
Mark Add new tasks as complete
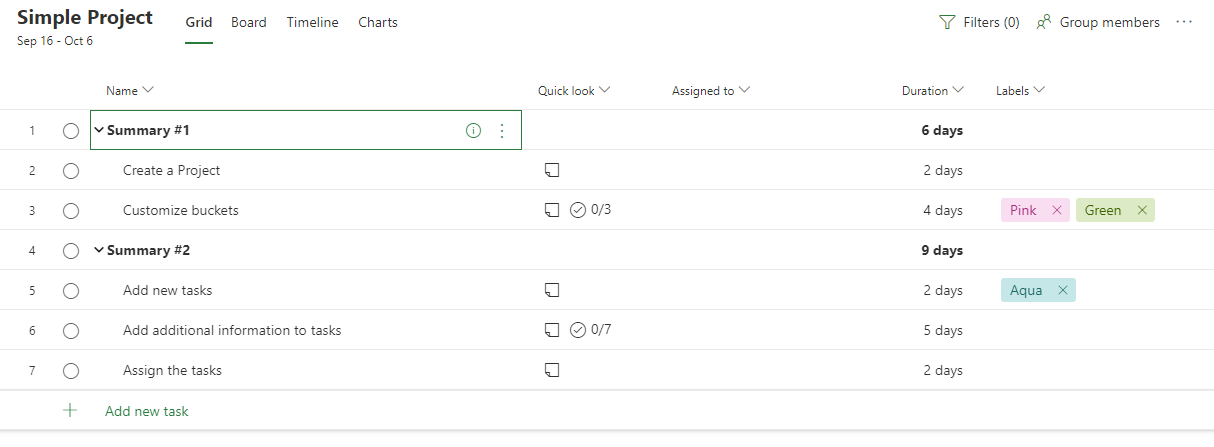[x=70, y=290]
